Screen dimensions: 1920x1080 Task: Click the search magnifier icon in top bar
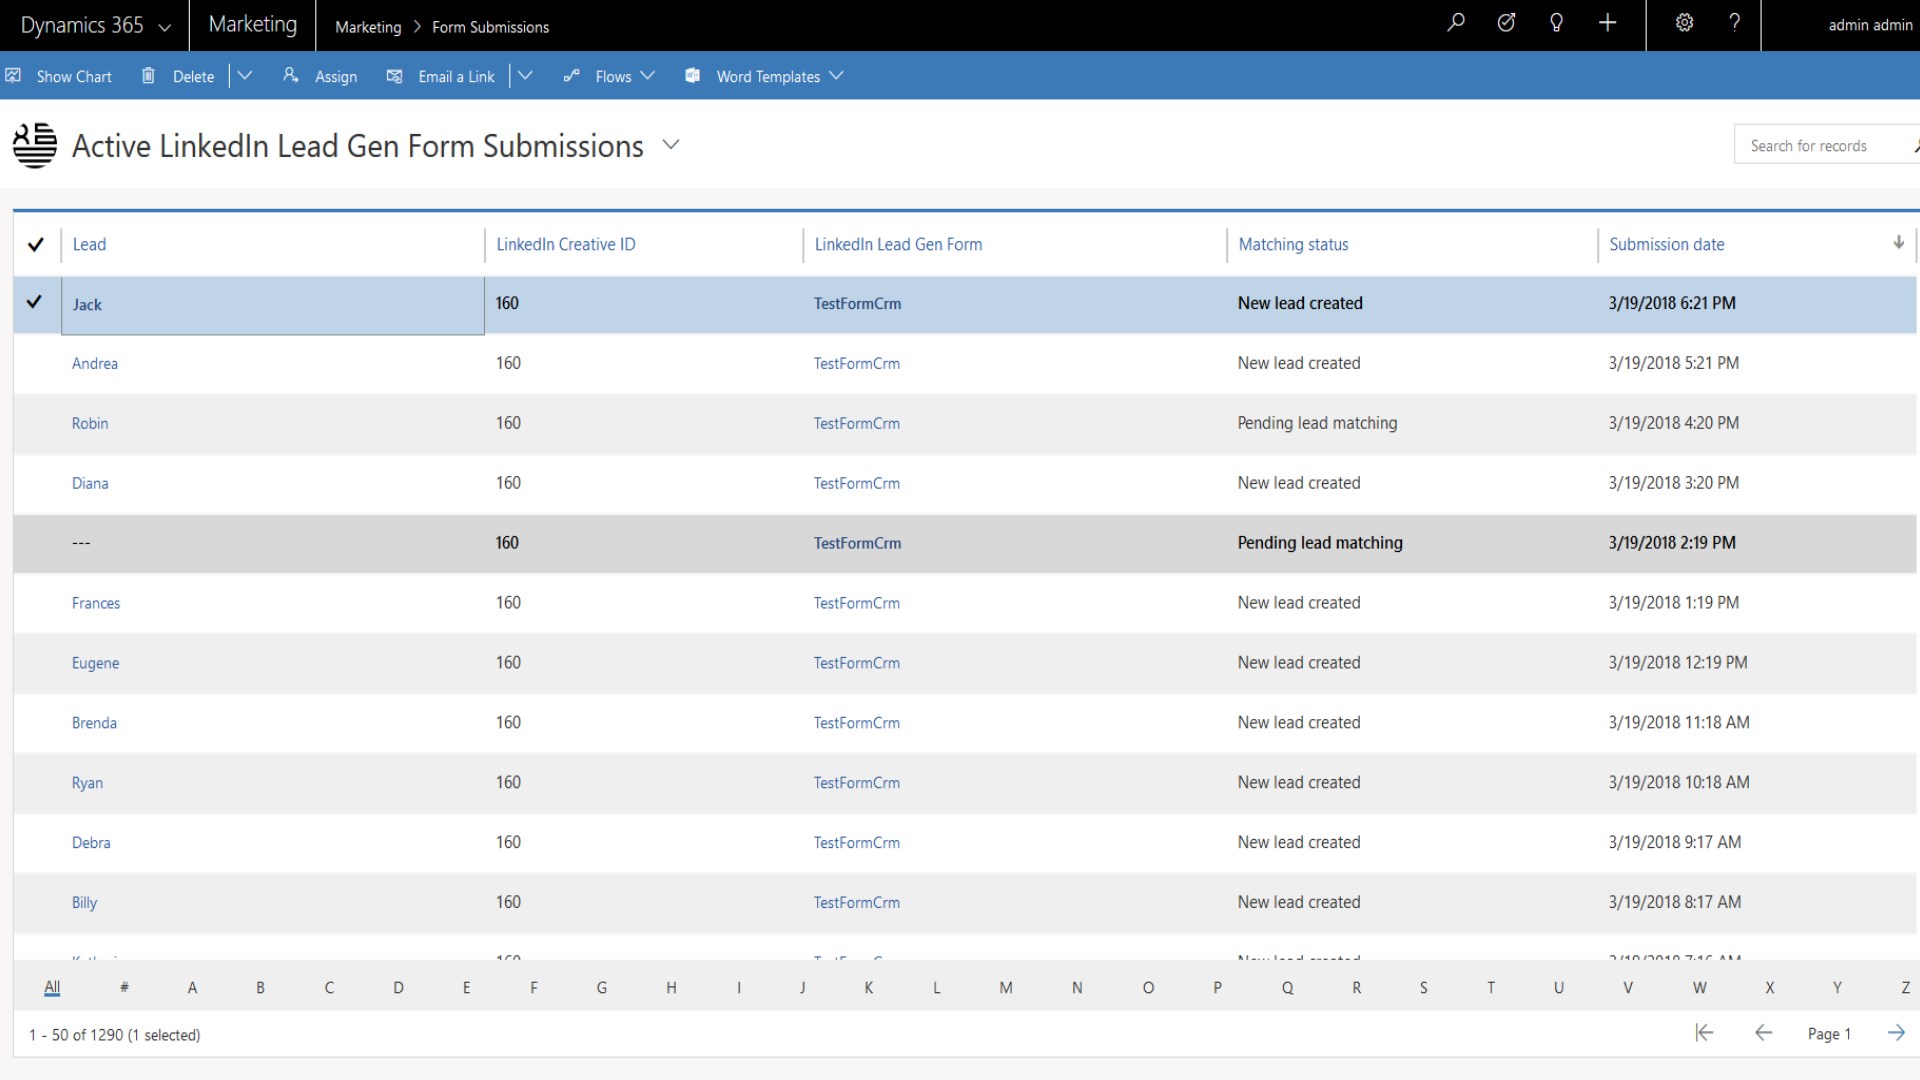(x=1456, y=23)
